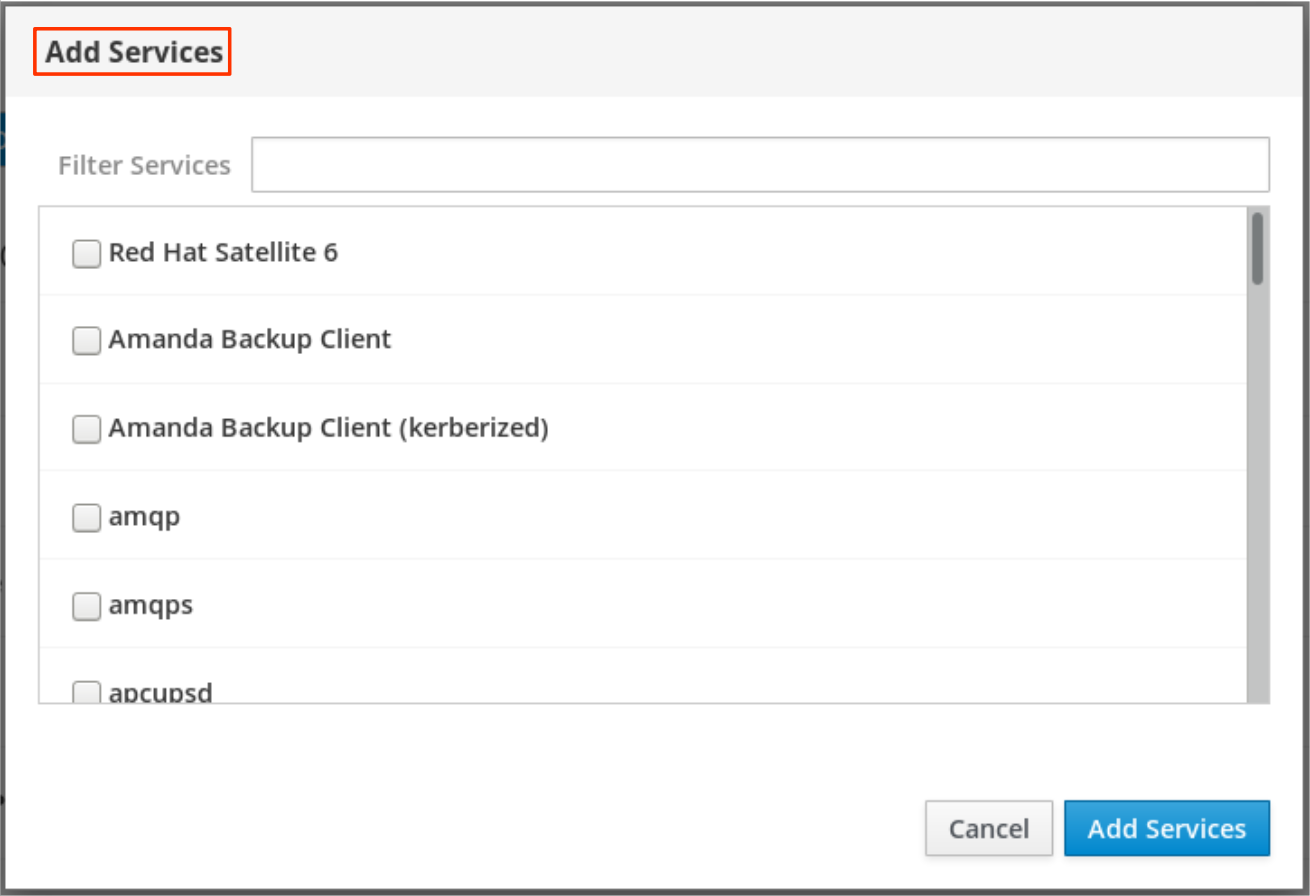Select the amqp service checkbox
Image resolution: width=1310 pixels, height=896 pixels.
click(87, 518)
